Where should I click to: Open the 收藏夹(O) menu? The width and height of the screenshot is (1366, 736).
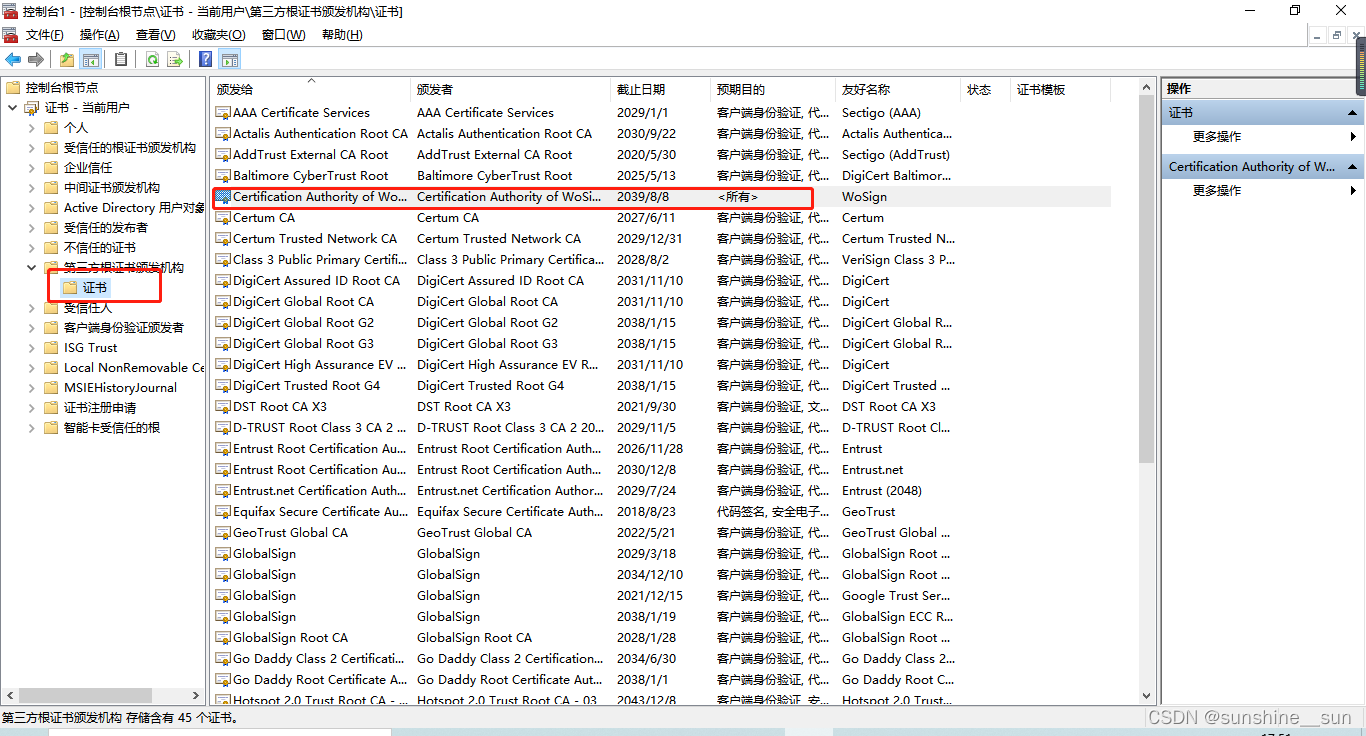[218, 35]
